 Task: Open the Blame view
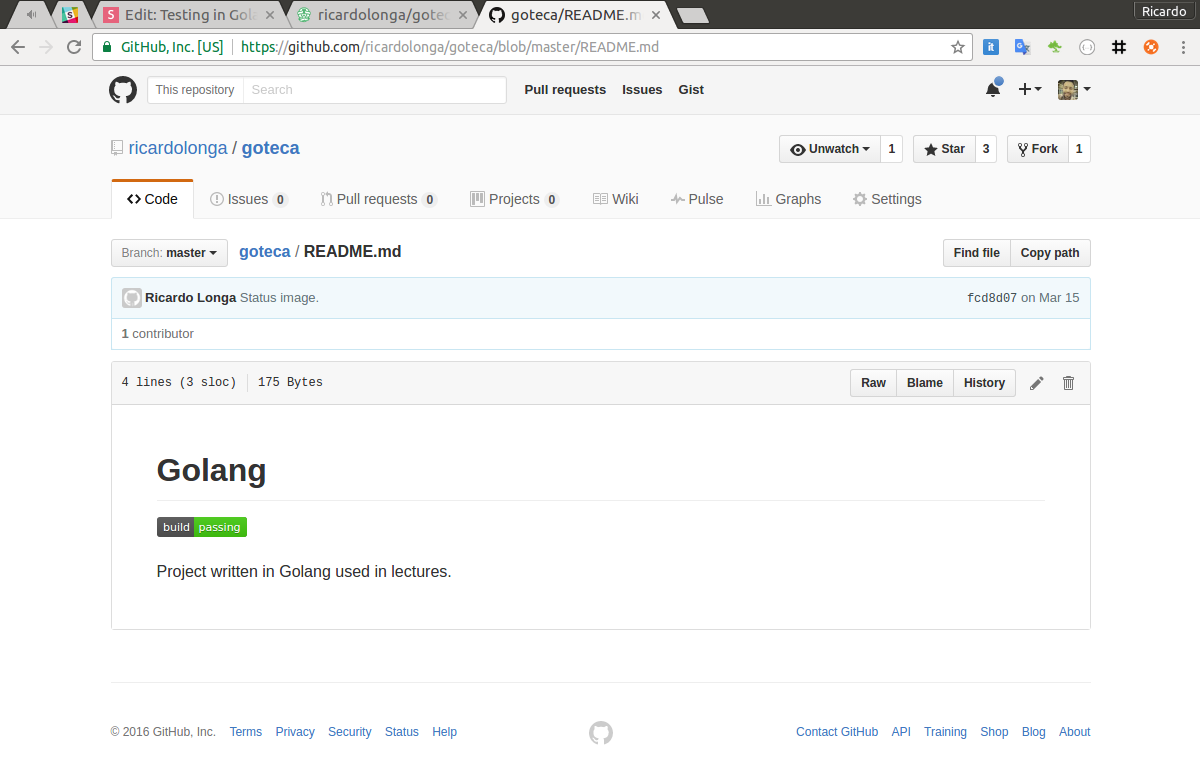tap(925, 383)
